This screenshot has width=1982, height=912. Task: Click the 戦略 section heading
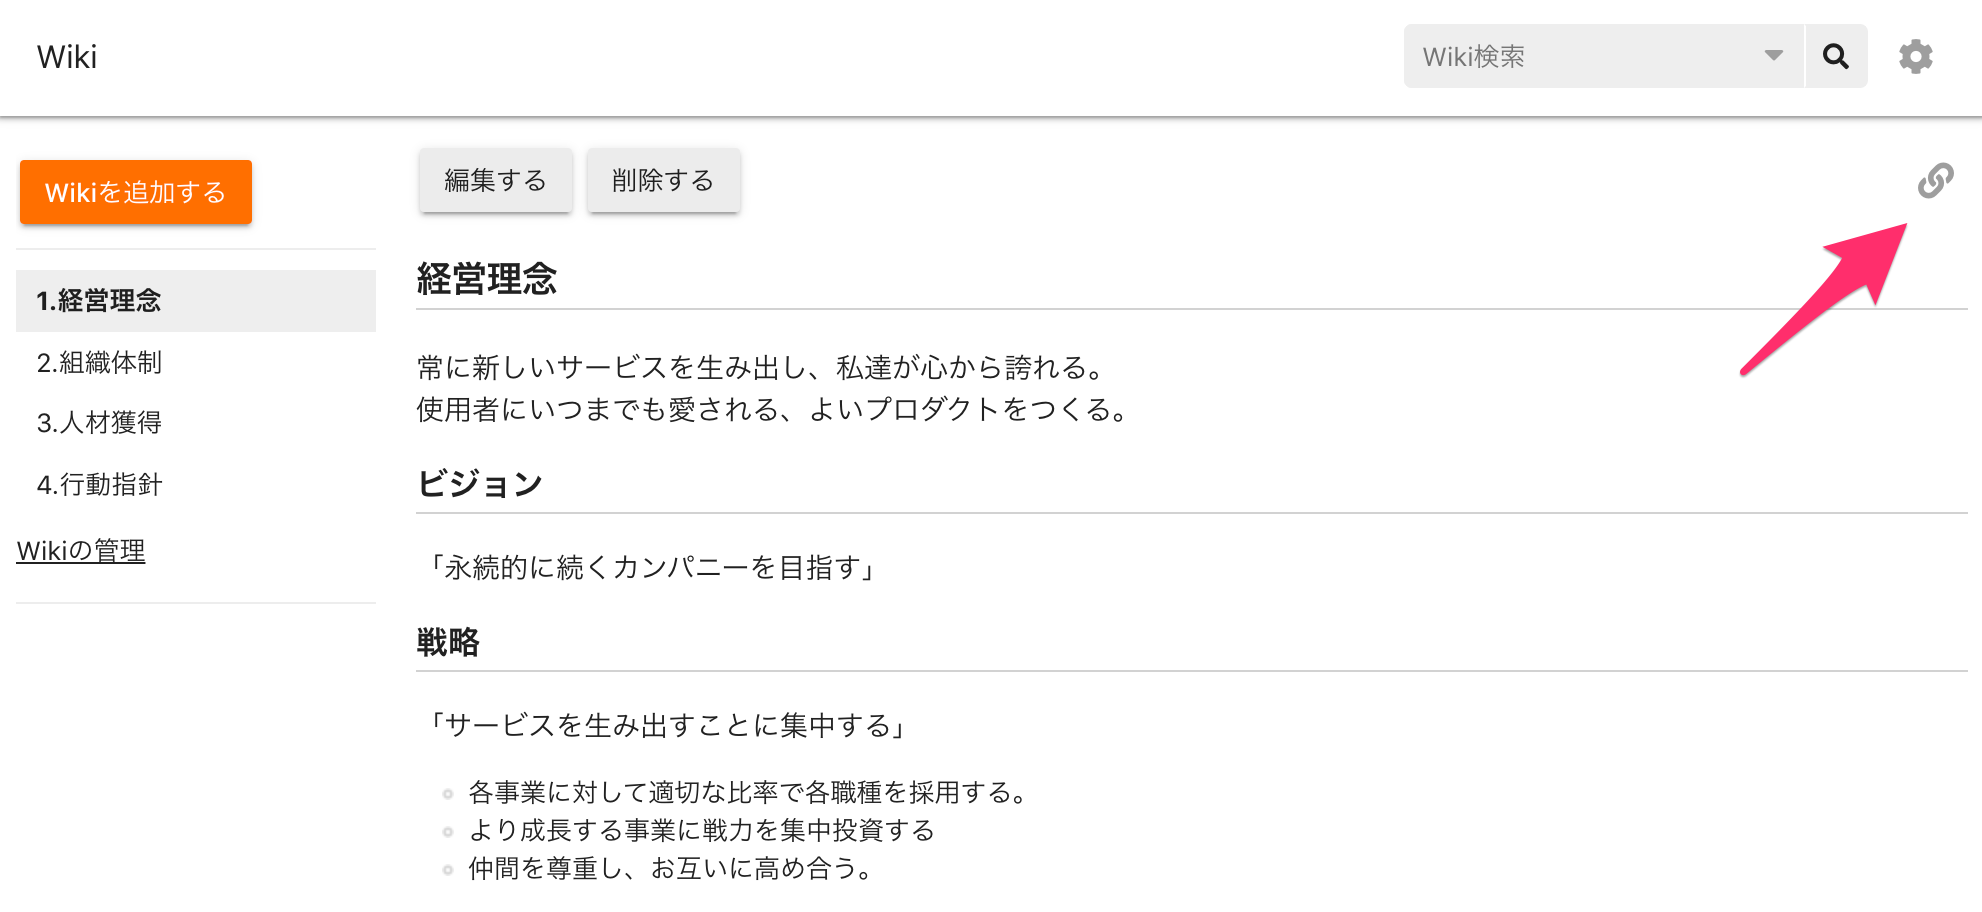tap(448, 642)
